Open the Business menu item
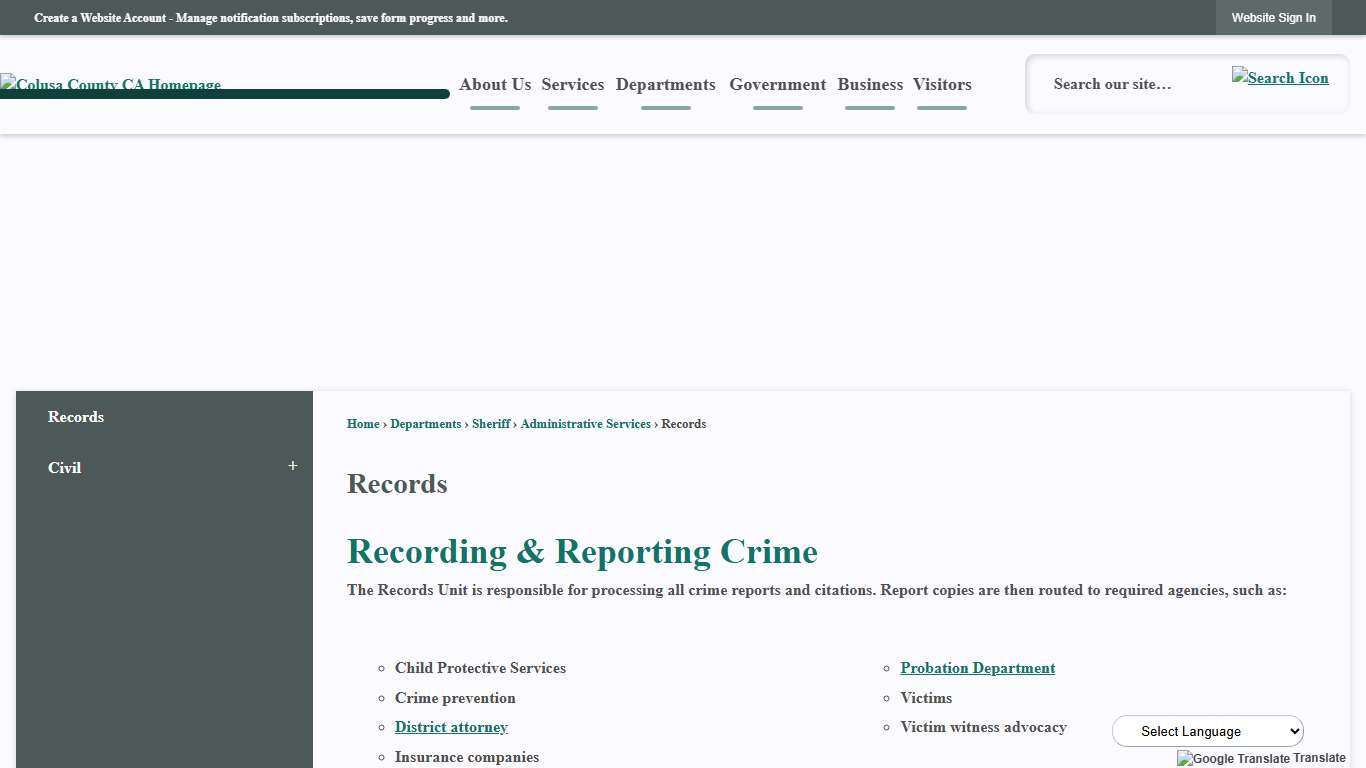This screenshot has height=768, width=1366. (869, 85)
